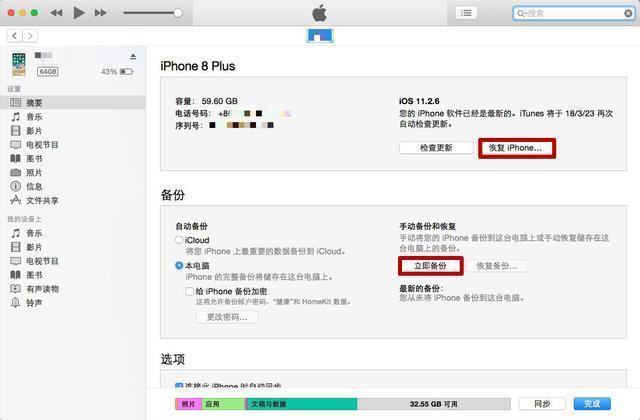
Task: Focus the search field
Action: coord(574,13)
